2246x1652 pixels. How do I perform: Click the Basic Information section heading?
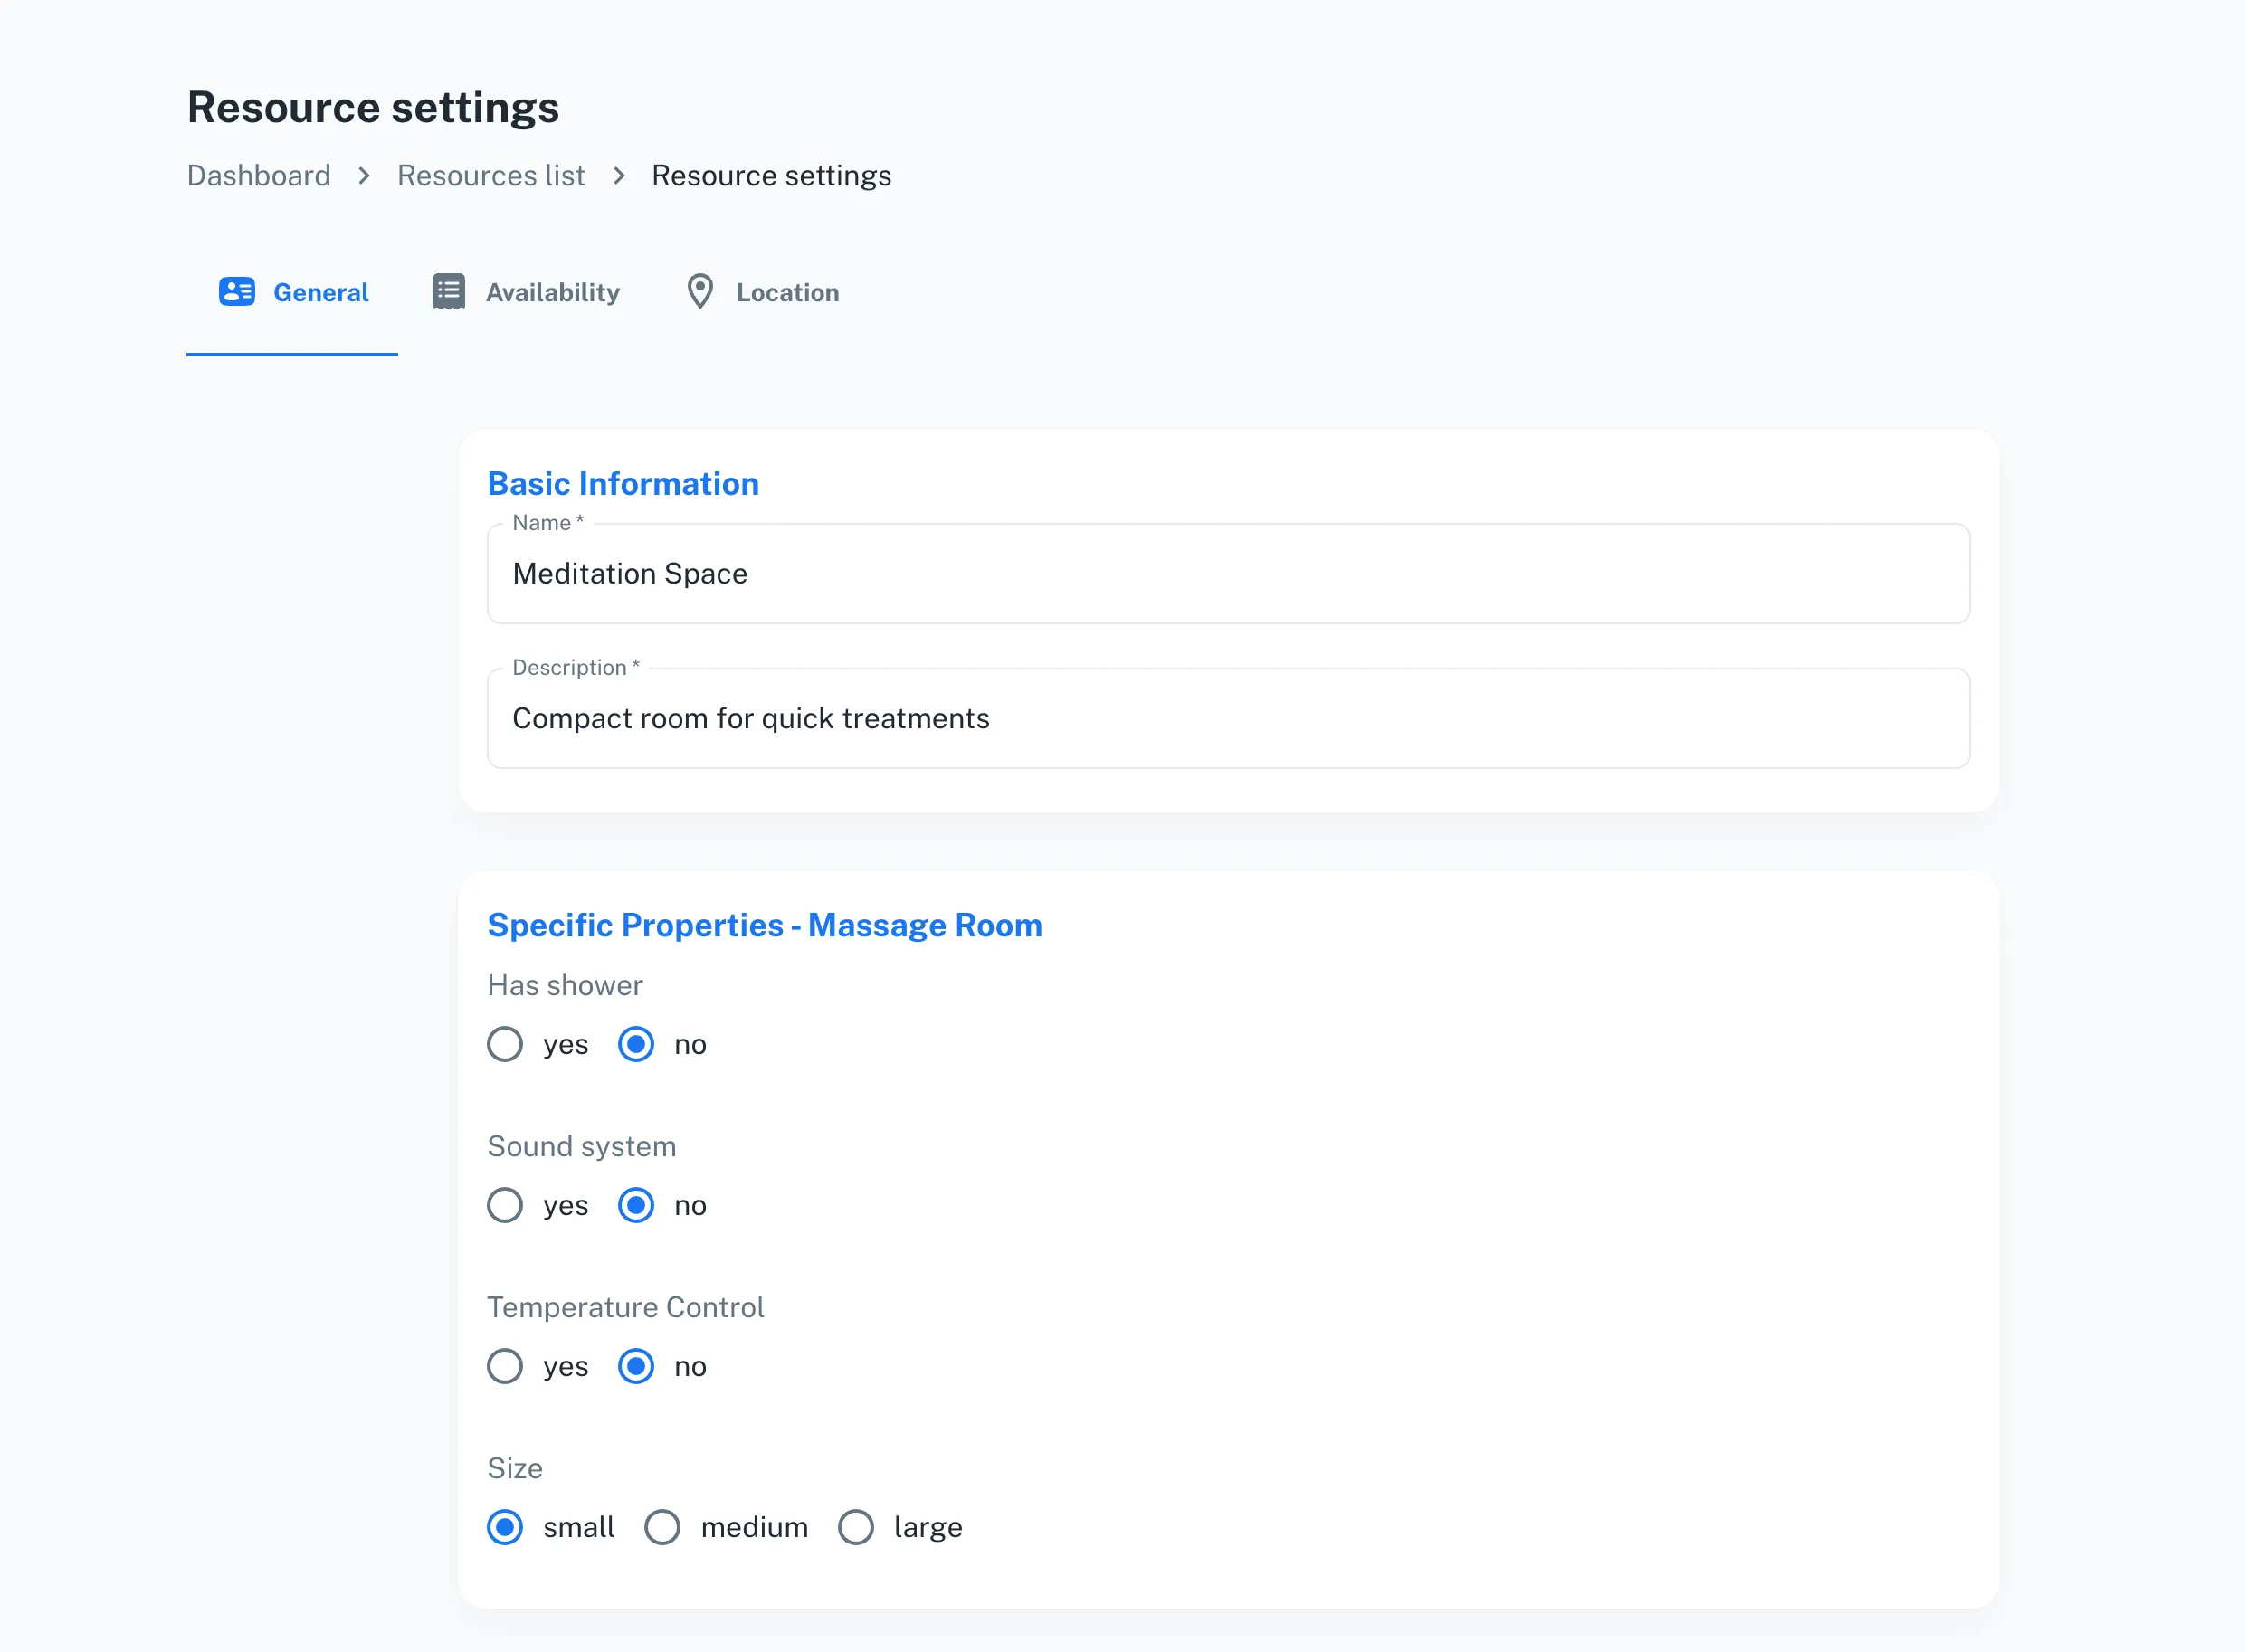623,483
